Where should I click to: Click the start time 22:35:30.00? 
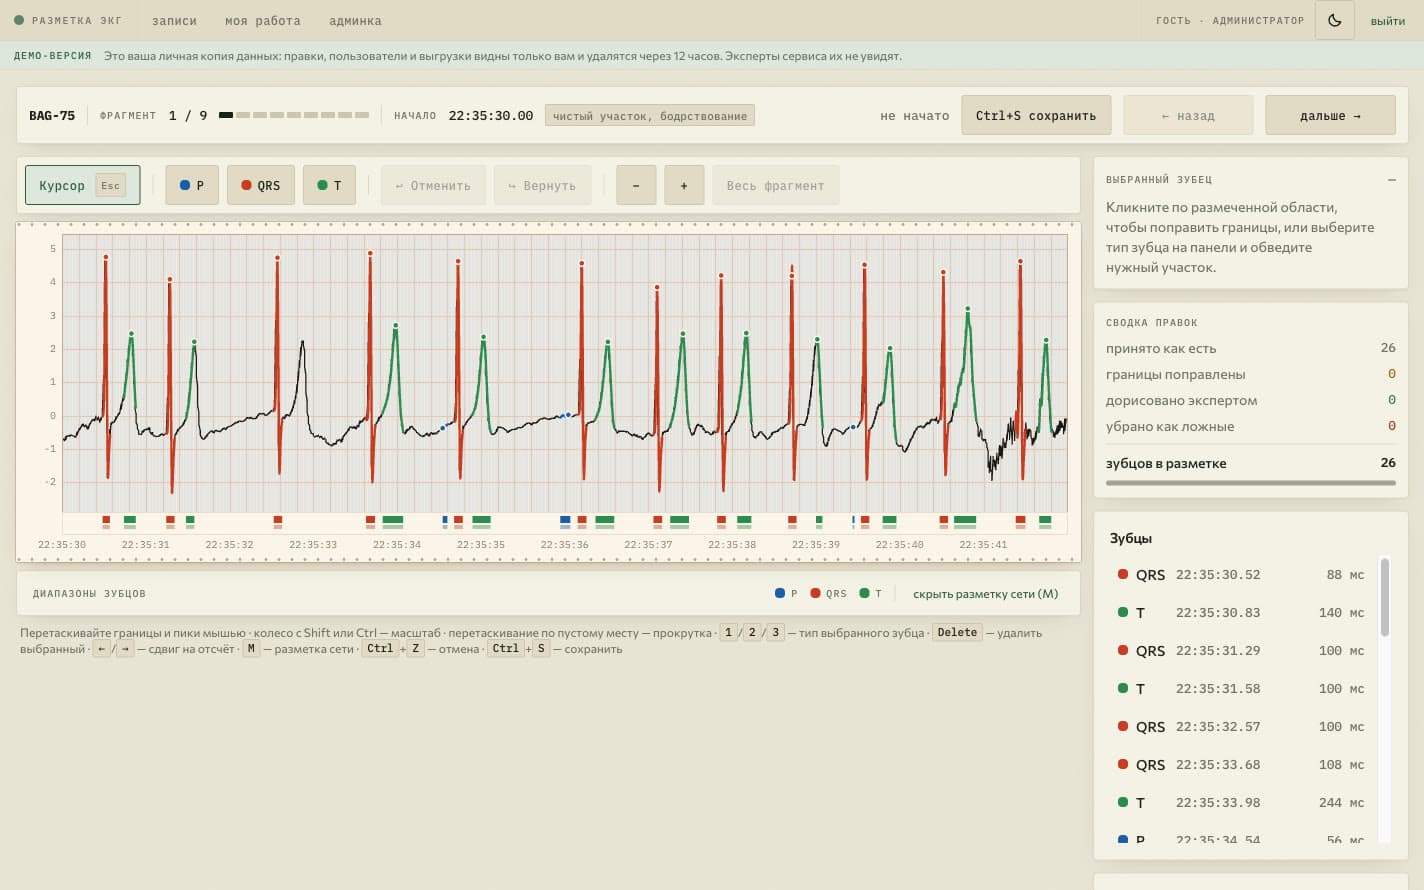pyautogui.click(x=491, y=115)
